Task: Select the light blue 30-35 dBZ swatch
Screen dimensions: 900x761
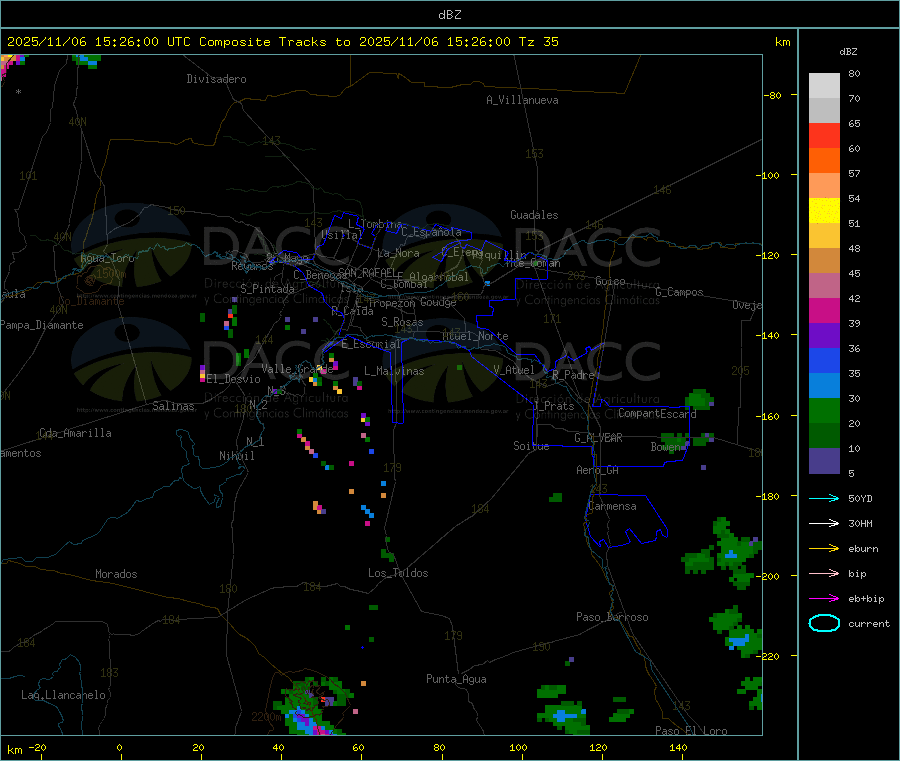Action: click(x=824, y=386)
